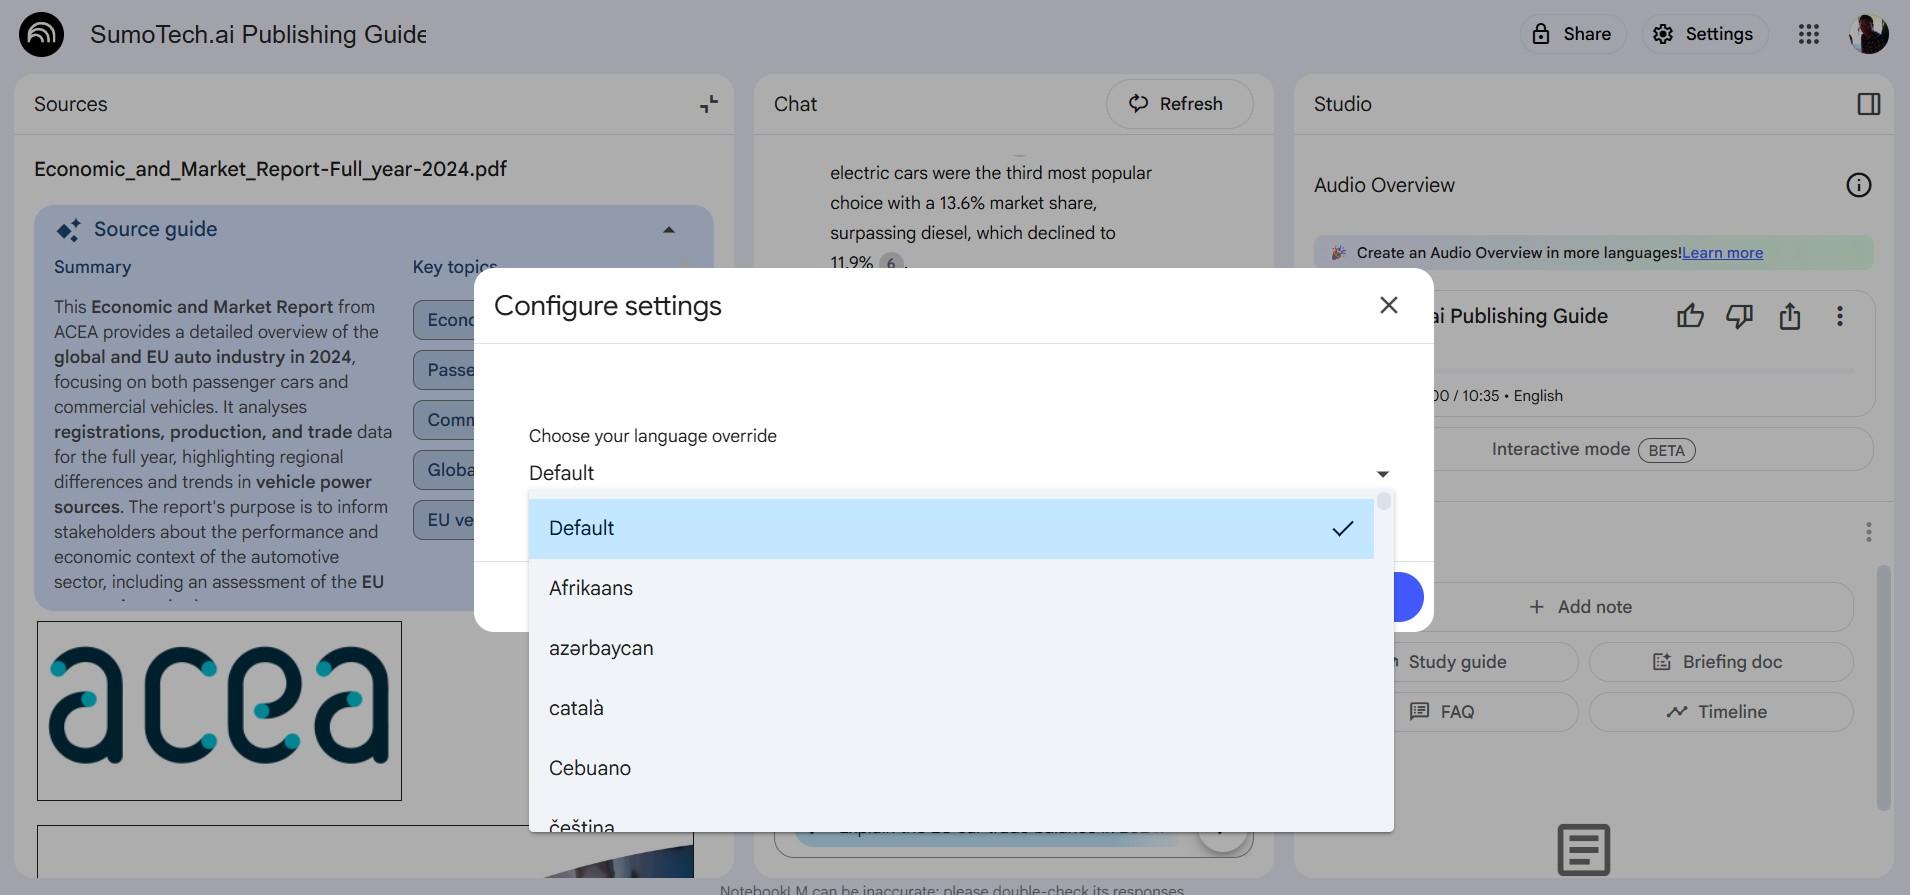1910x895 pixels.
Task: Generate a Timeline
Action: pos(1720,712)
